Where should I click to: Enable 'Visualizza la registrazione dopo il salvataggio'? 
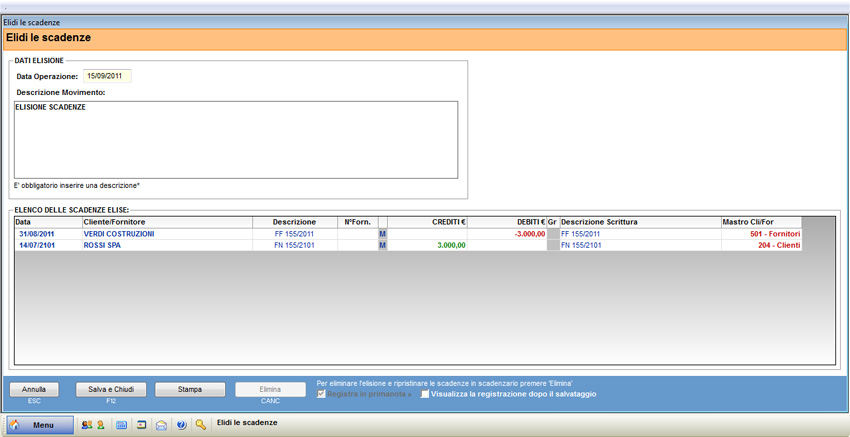425,394
